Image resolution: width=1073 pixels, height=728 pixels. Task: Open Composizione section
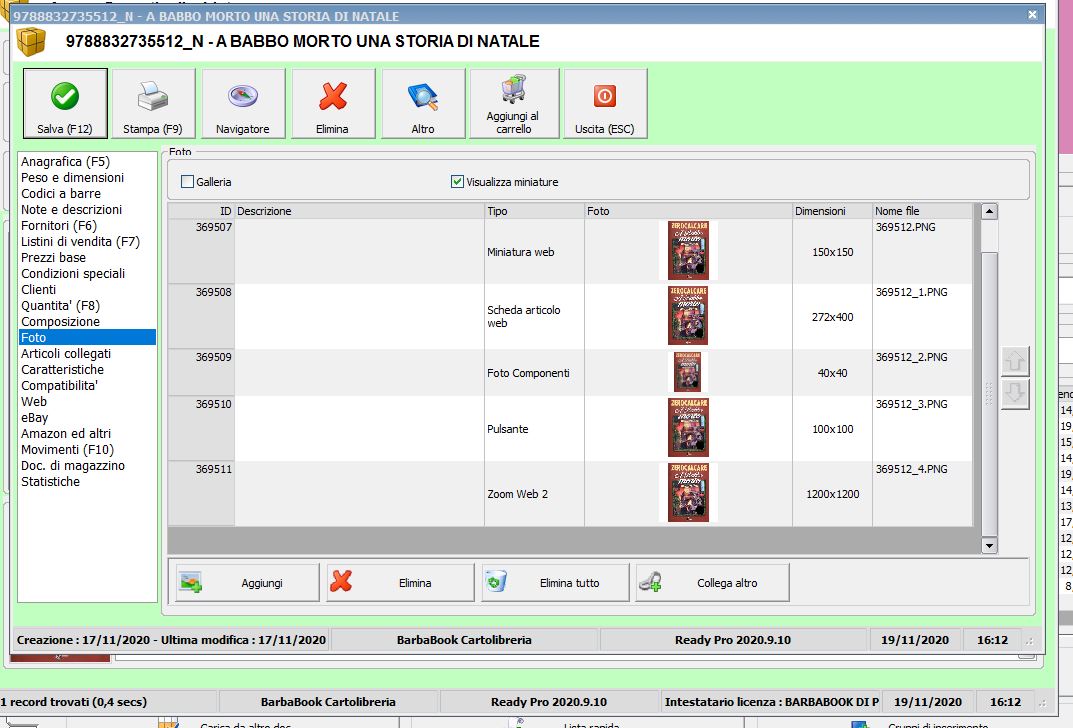point(60,322)
